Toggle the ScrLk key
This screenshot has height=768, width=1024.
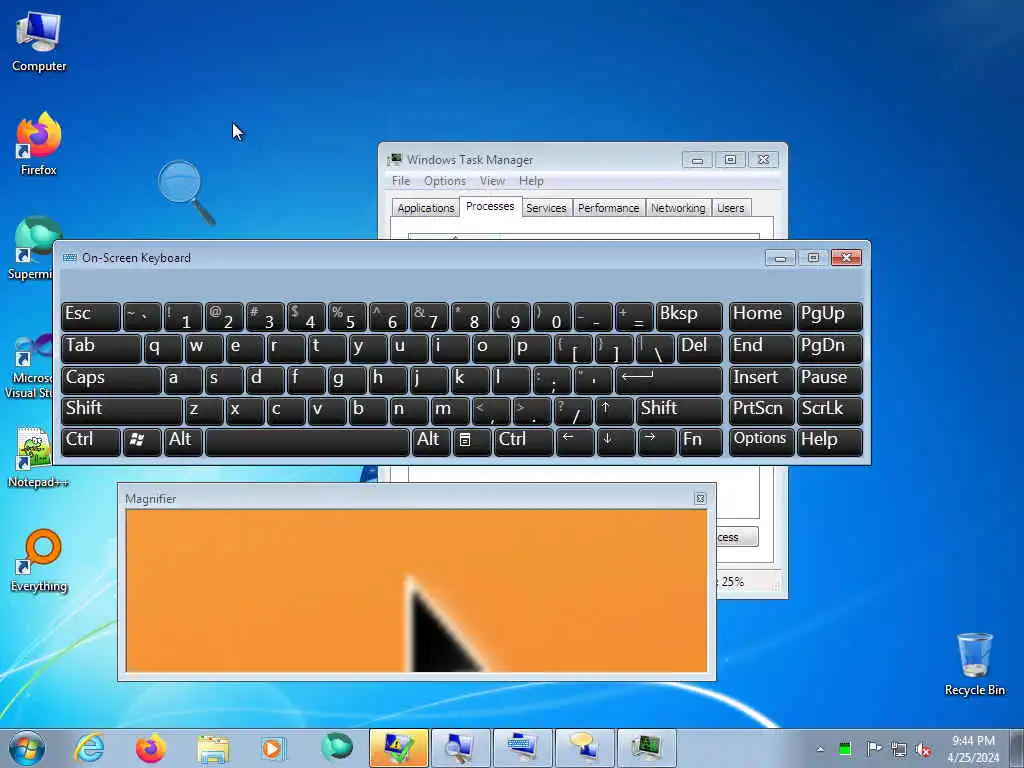[829, 411]
